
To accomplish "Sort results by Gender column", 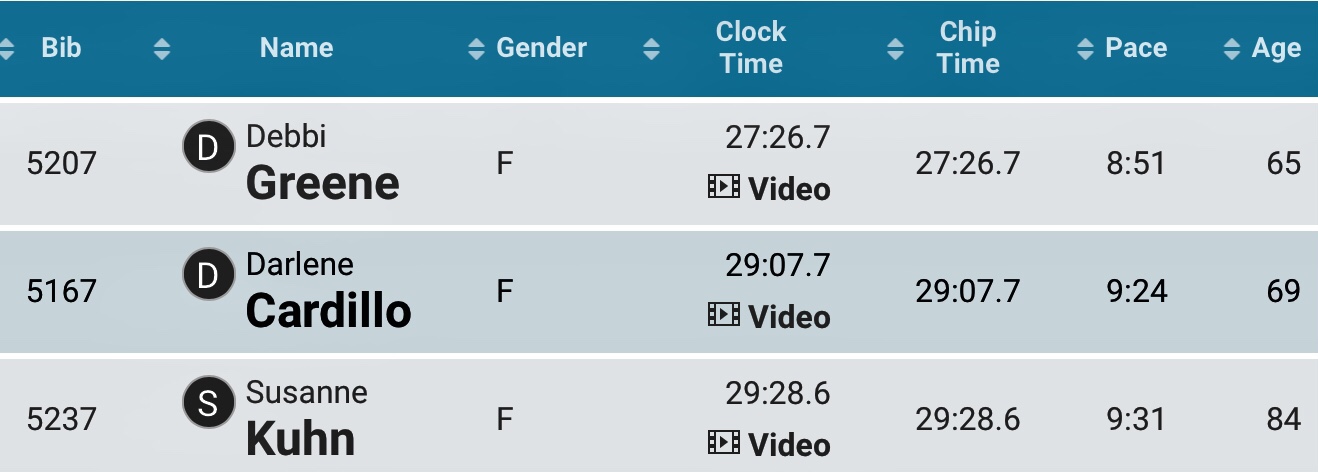I will click(541, 48).
